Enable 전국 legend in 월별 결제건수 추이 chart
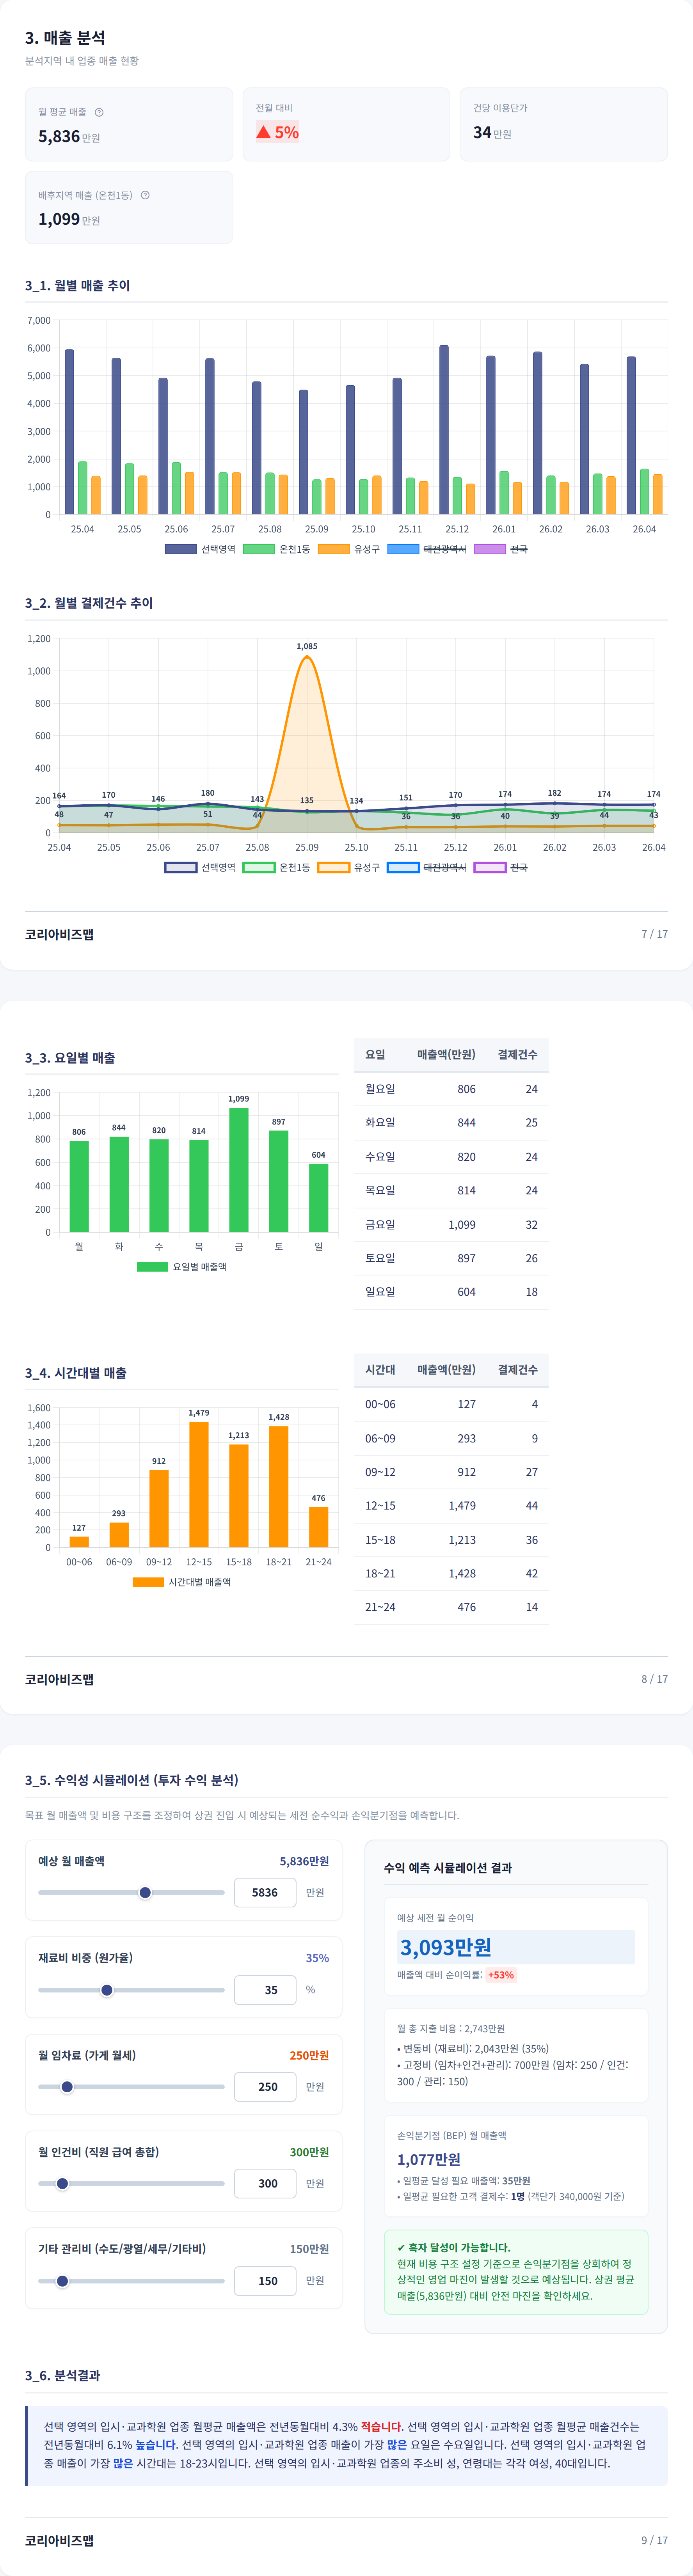This screenshot has height=2576, width=693. pyautogui.click(x=501, y=867)
